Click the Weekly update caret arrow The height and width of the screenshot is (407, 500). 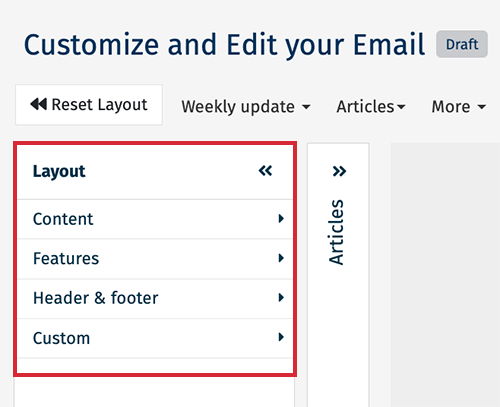306,107
